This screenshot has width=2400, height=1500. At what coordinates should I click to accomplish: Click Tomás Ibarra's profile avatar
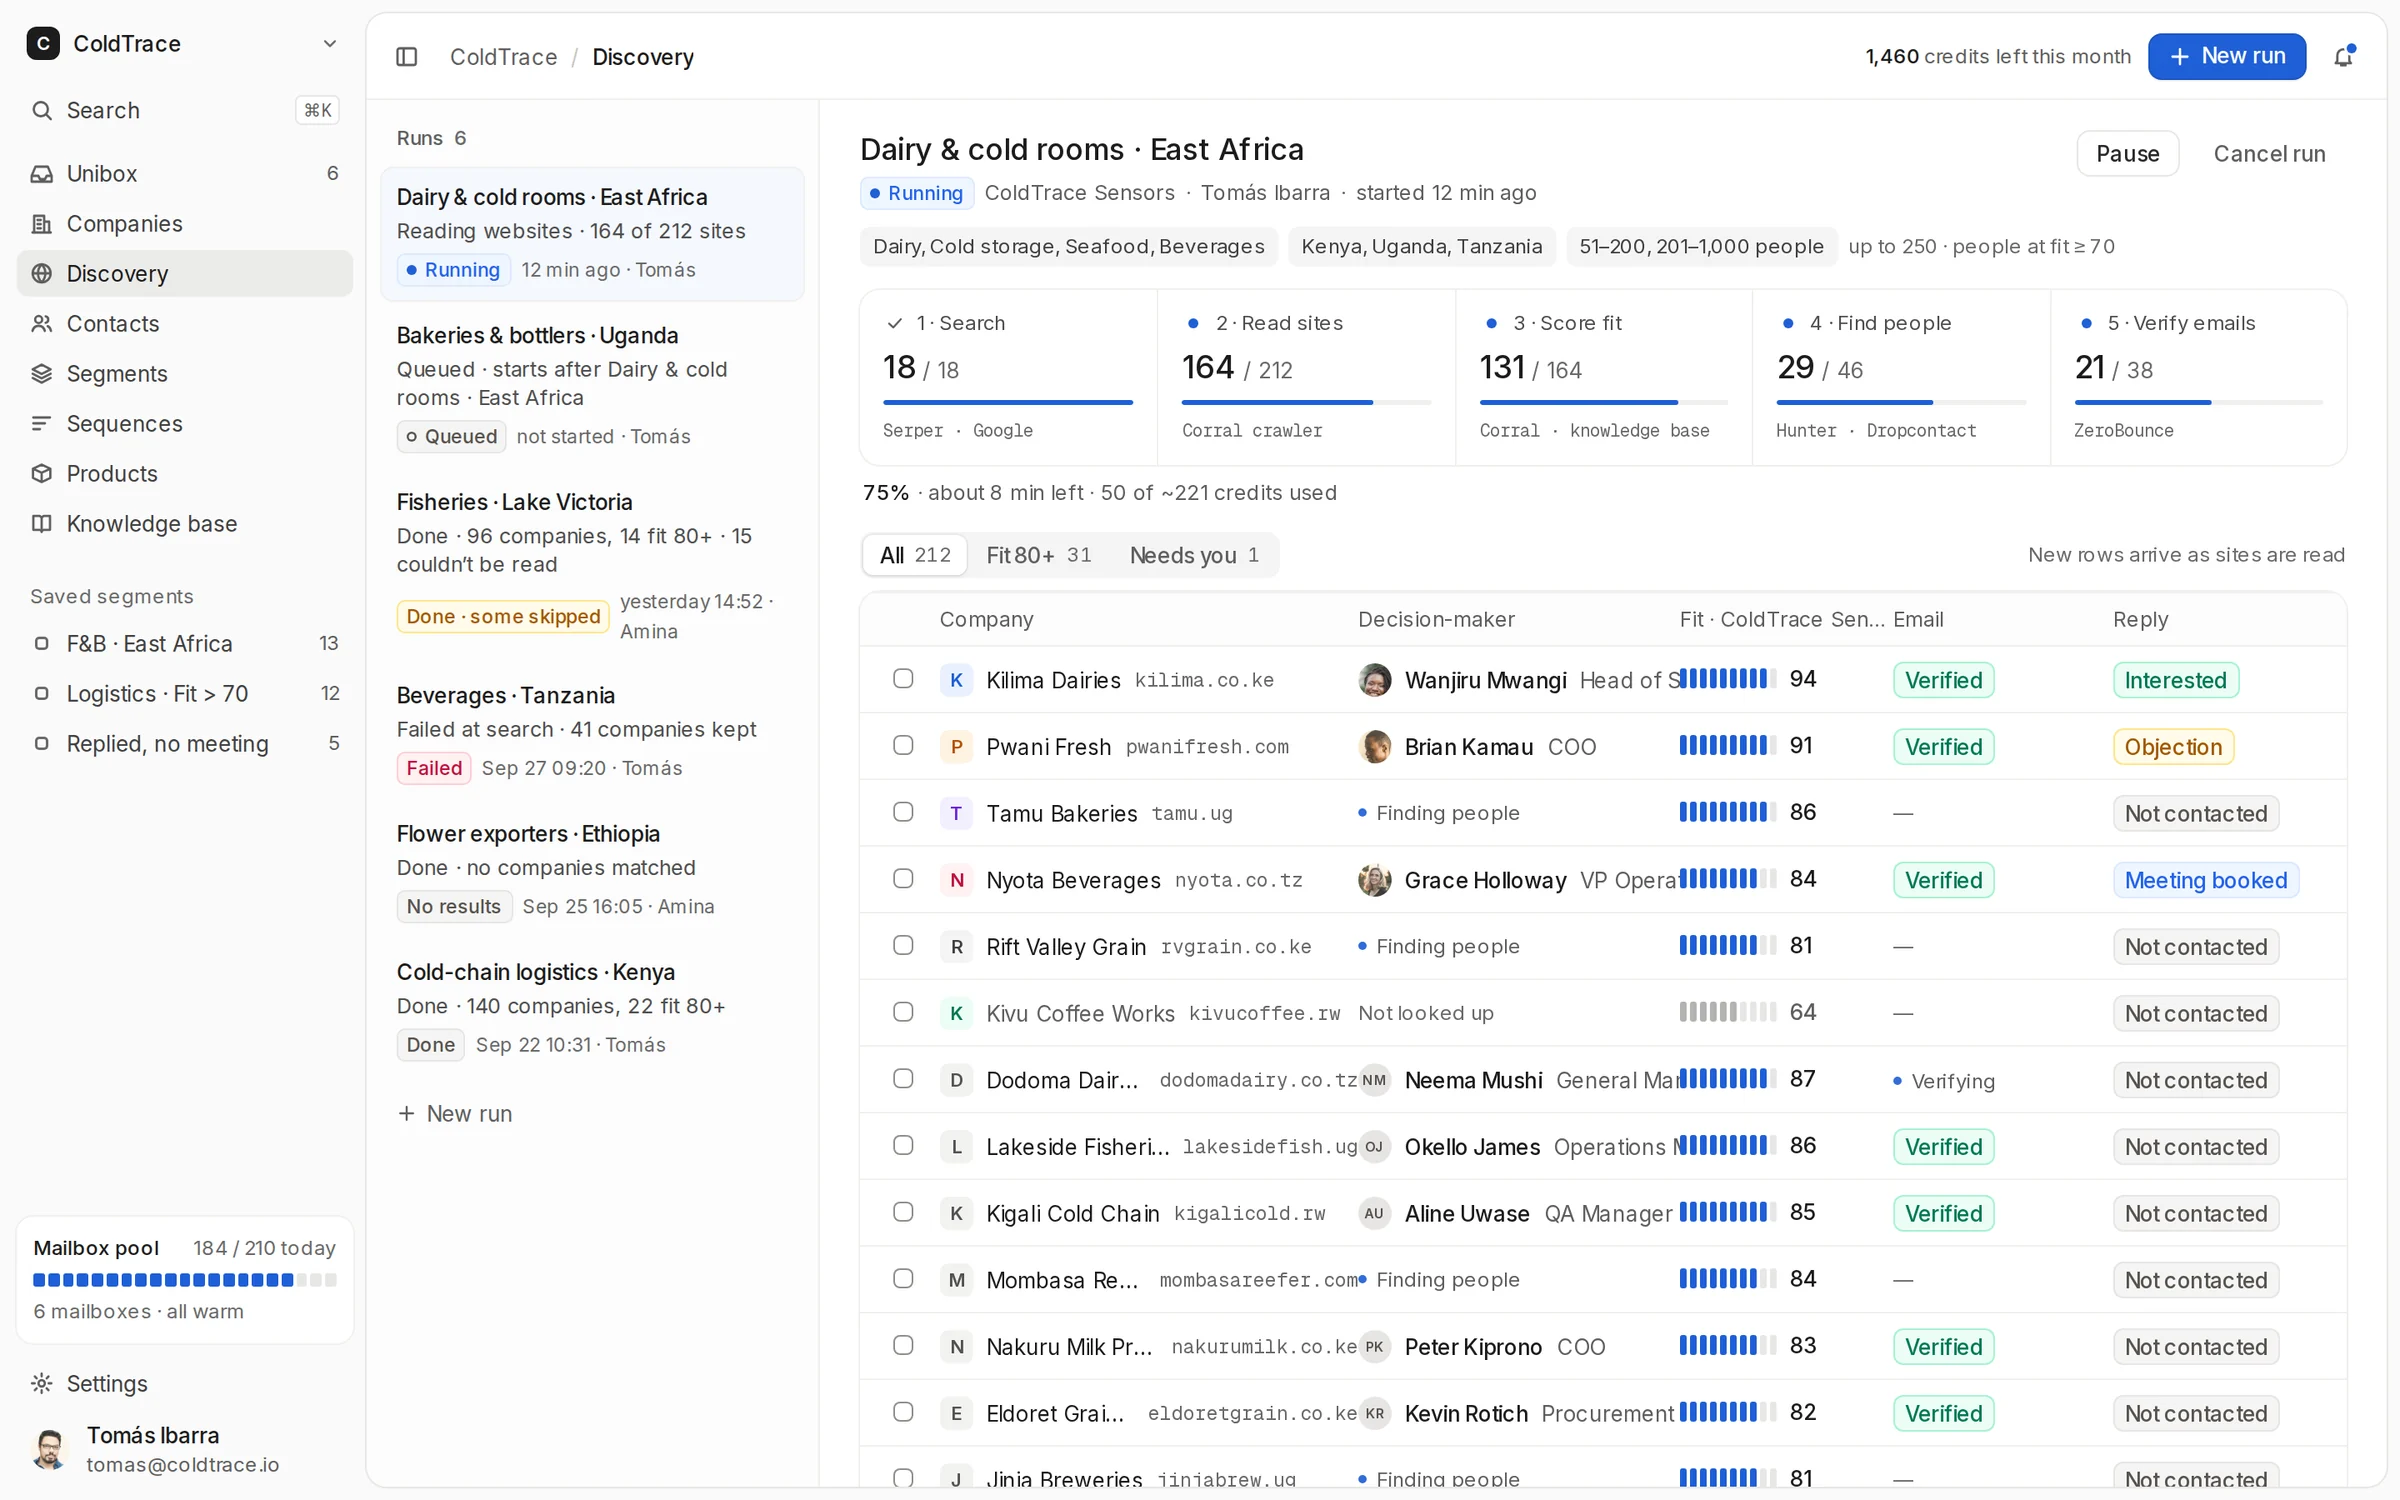click(x=50, y=1449)
